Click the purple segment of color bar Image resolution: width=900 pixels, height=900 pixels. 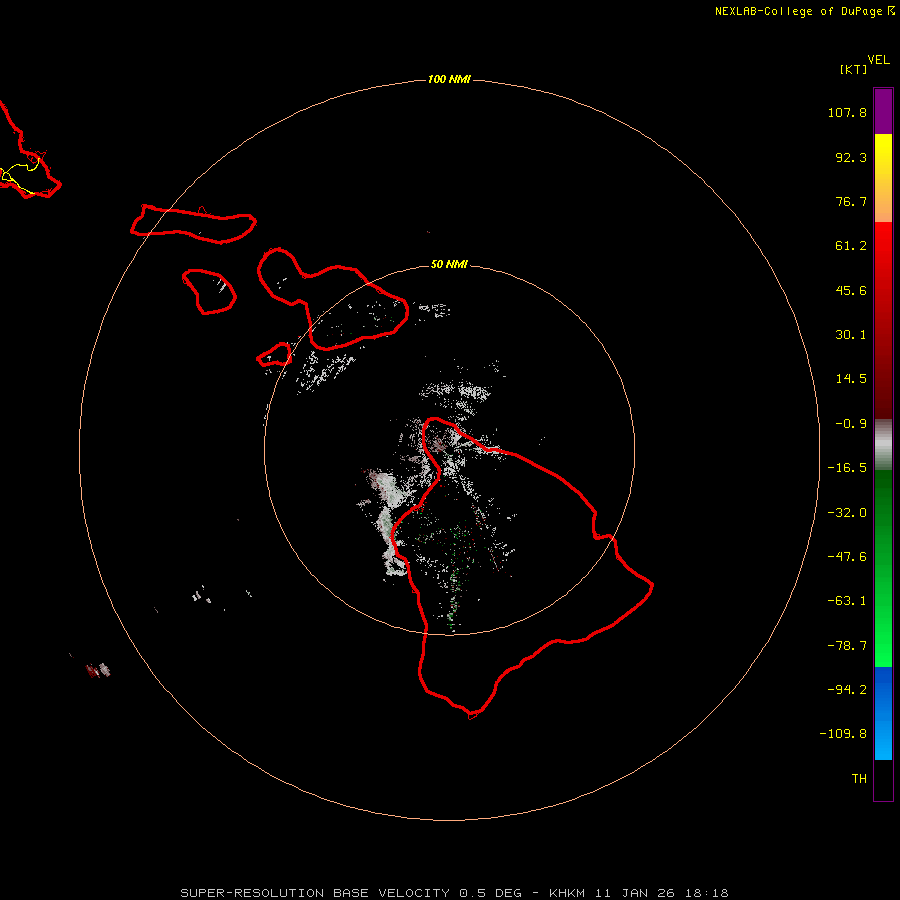coord(883,112)
